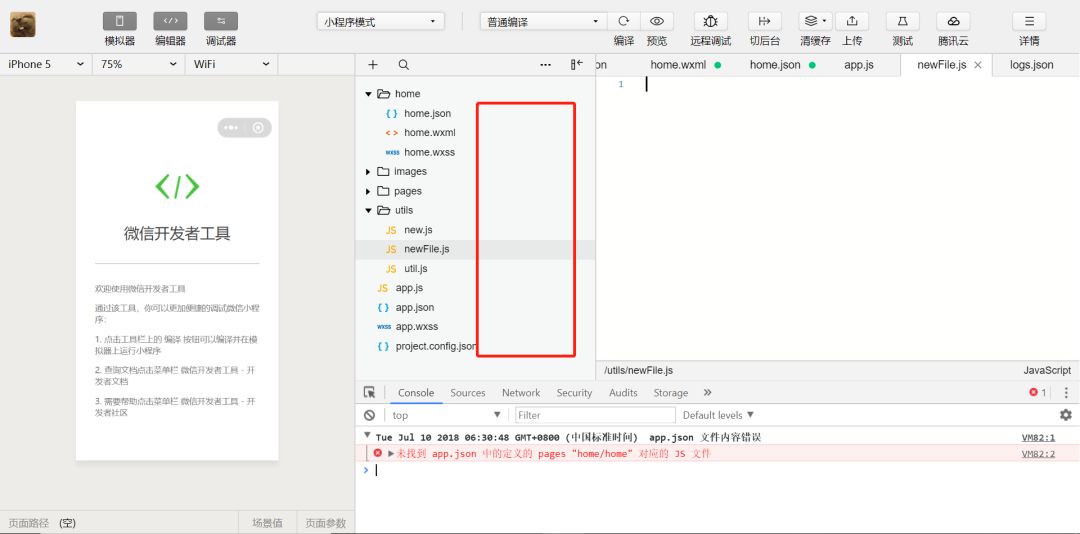Switch to the Security tab
This screenshot has width=1080, height=534.
coord(574,393)
